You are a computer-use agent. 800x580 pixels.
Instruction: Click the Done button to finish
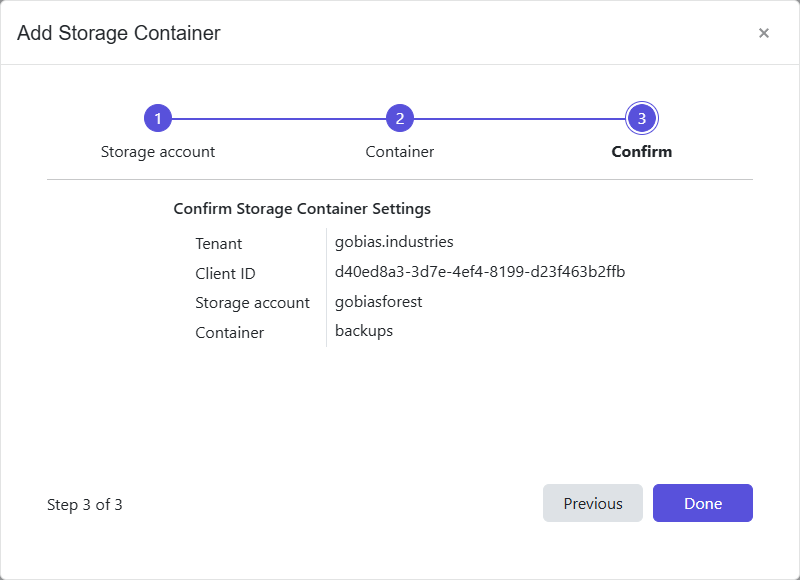702,503
